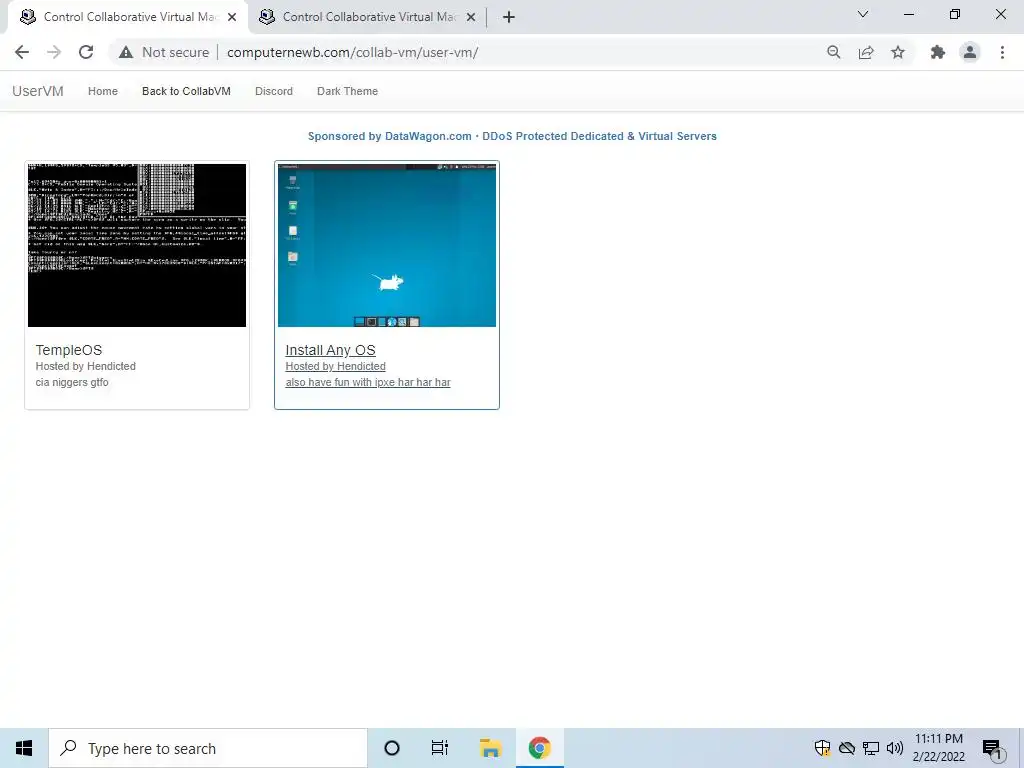This screenshot has width=1024, height=768.
Task: Go back using the browser back arrow
Action: pyautogui.click(x=22, y=52)
